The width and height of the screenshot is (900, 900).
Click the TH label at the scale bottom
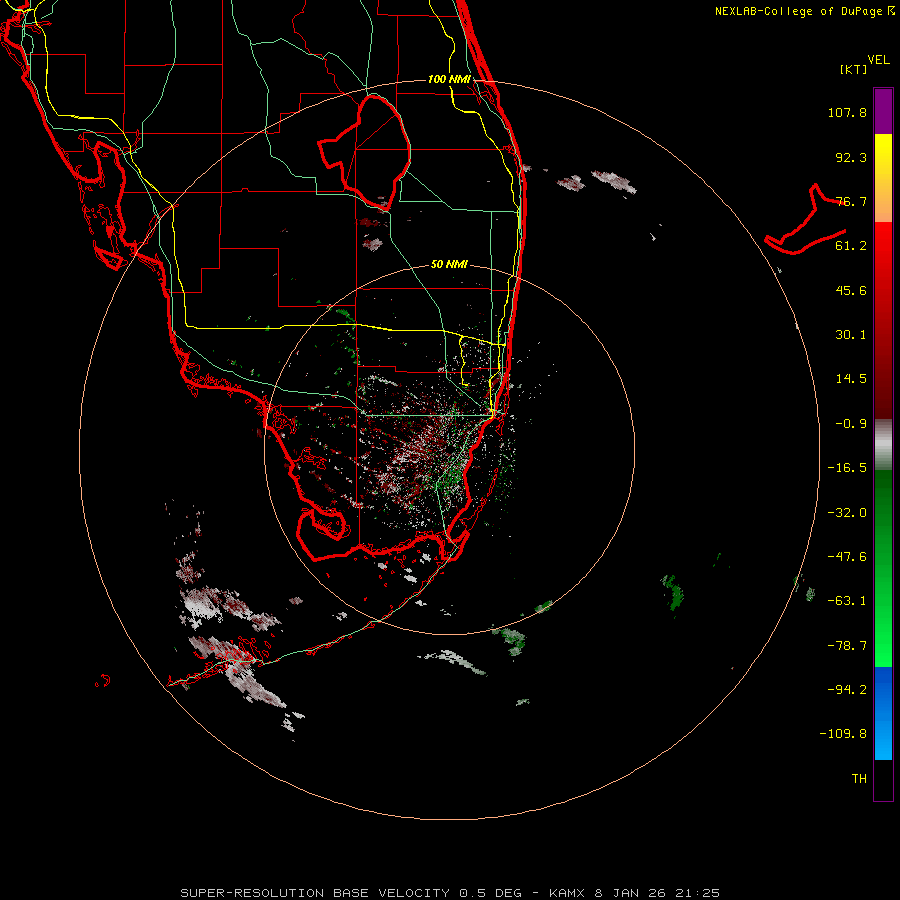(x=859, y=779)
